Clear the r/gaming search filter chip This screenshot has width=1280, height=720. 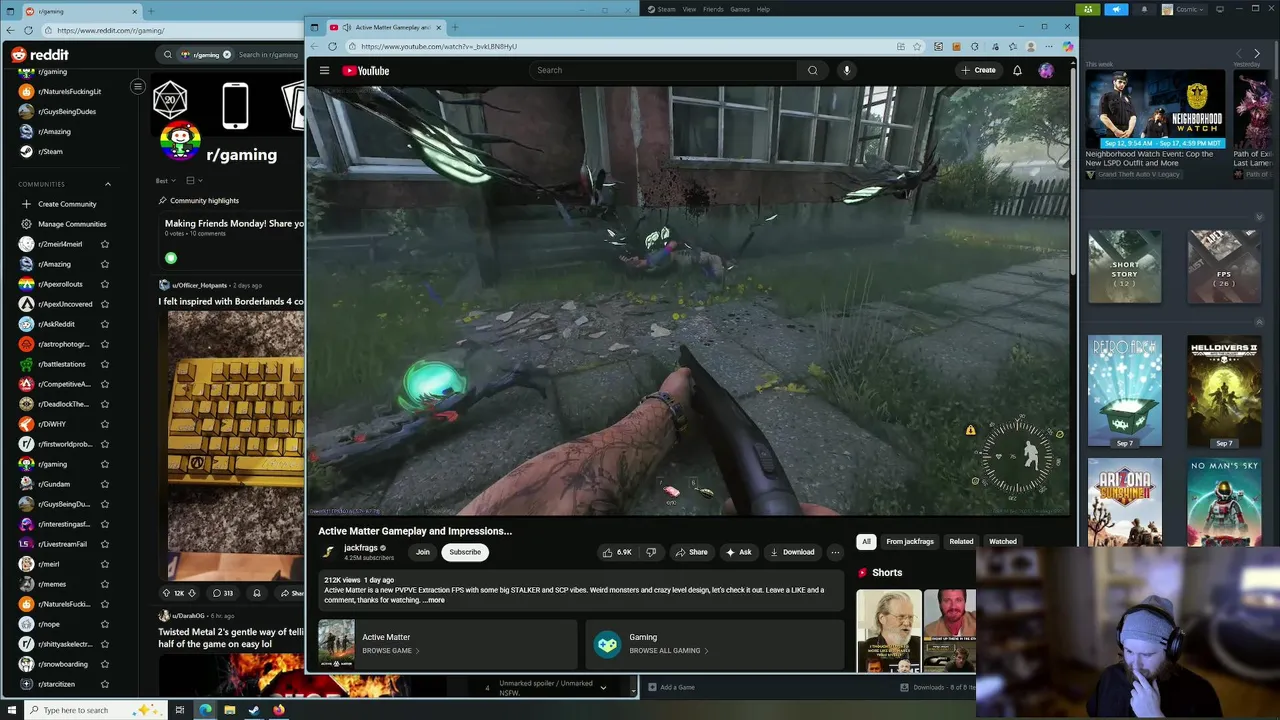click(x=227, y=54)
